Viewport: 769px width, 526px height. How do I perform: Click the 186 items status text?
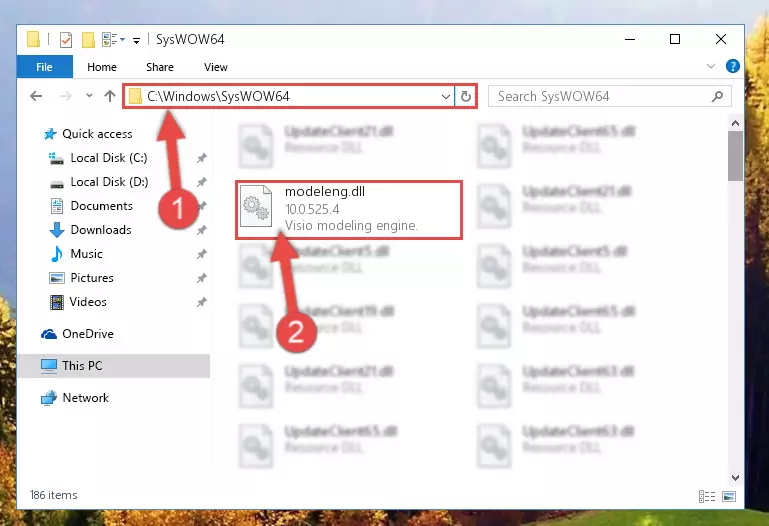pos(53,495)
